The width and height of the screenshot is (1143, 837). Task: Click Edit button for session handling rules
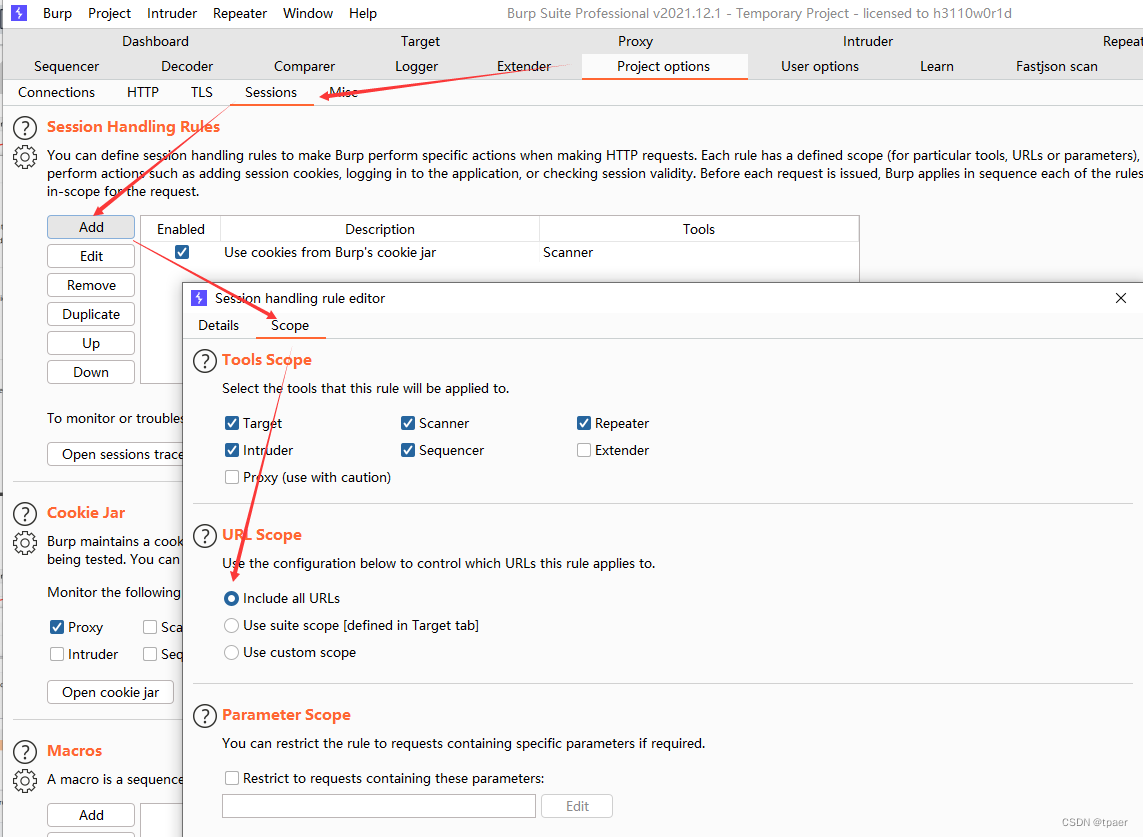pyautogui.click(x=91, y=256)
